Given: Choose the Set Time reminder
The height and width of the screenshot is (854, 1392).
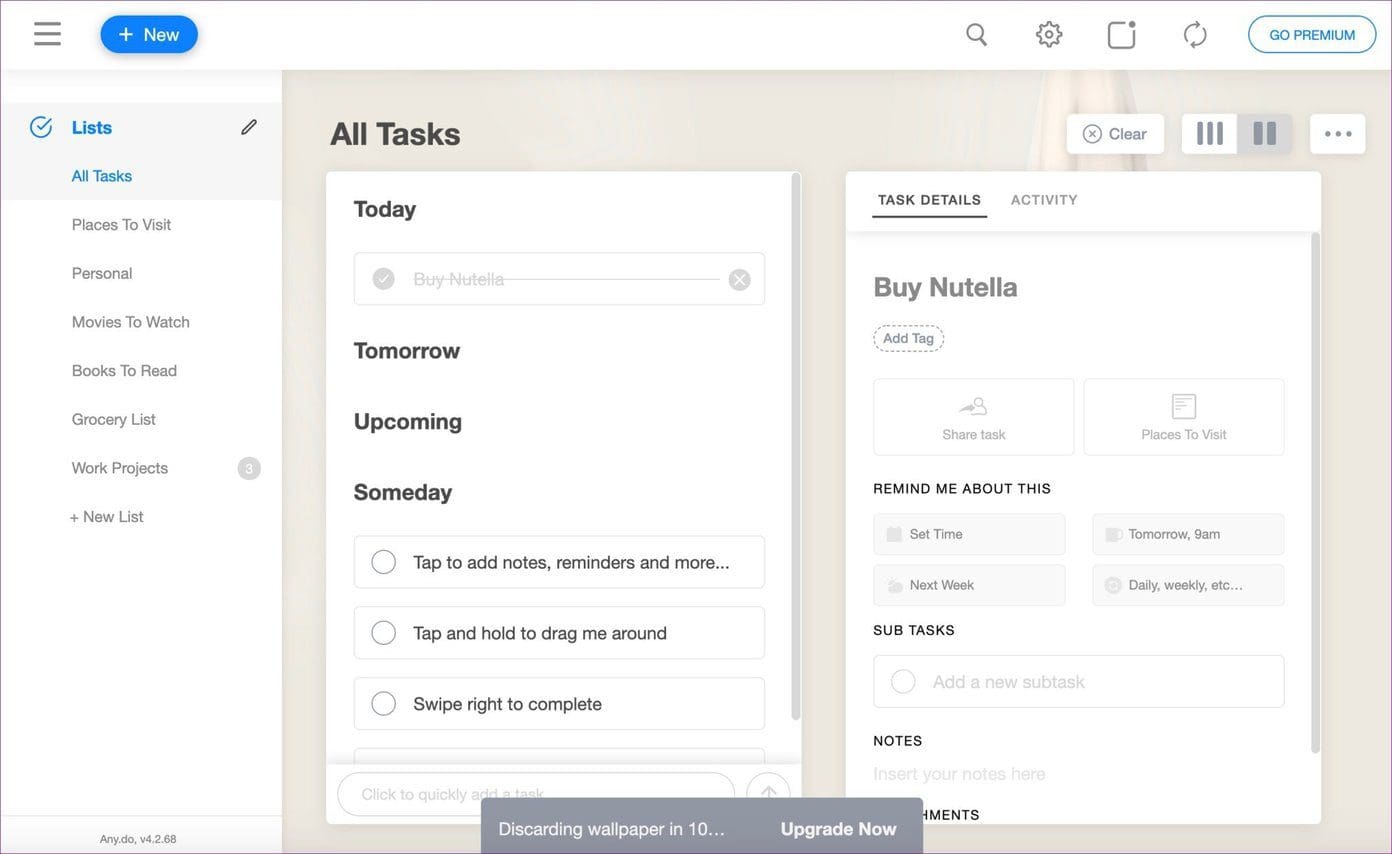Looking at the screenshot, I should click(x=969, y=534).
